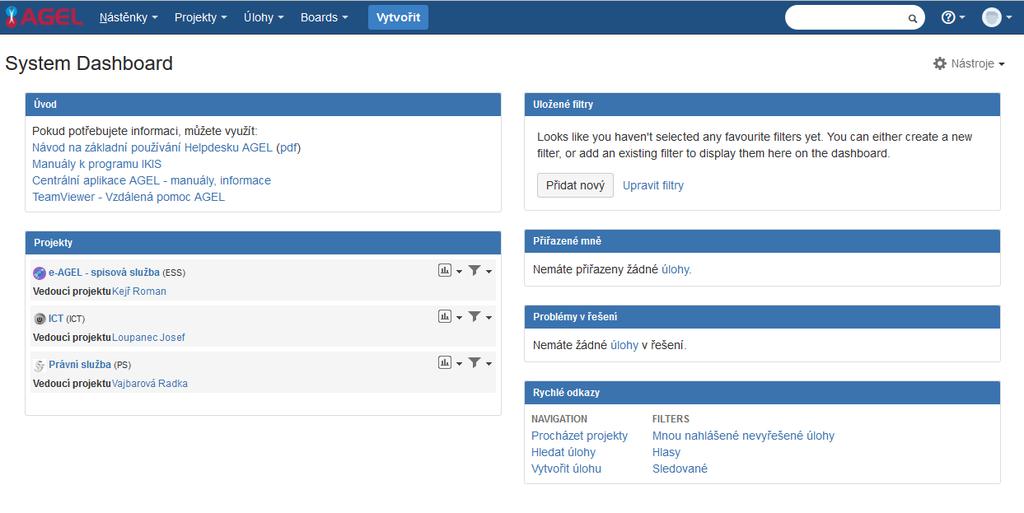Open Hledat úlohy quick link
This screenshot has width=1024, height=513.
tap(564, 452)
